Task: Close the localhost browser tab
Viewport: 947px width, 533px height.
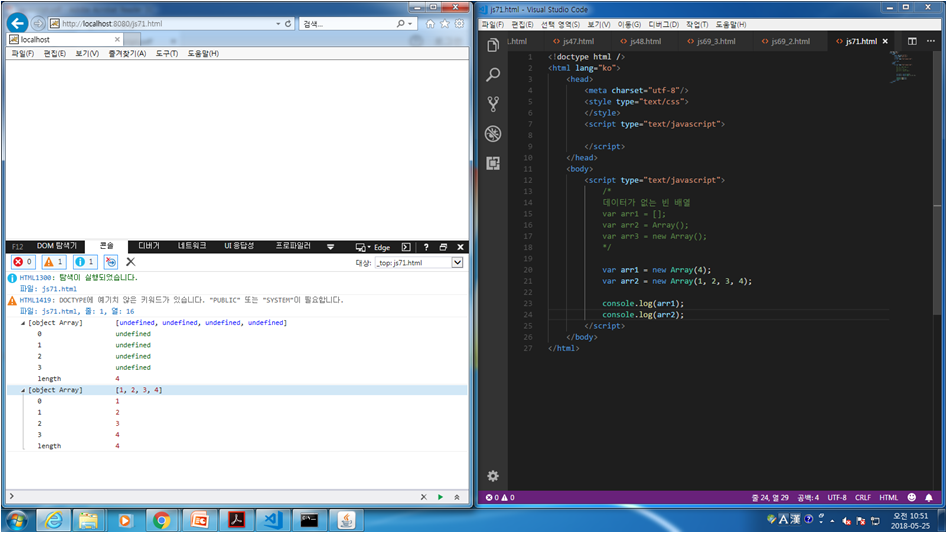Action: pos(117,39)
